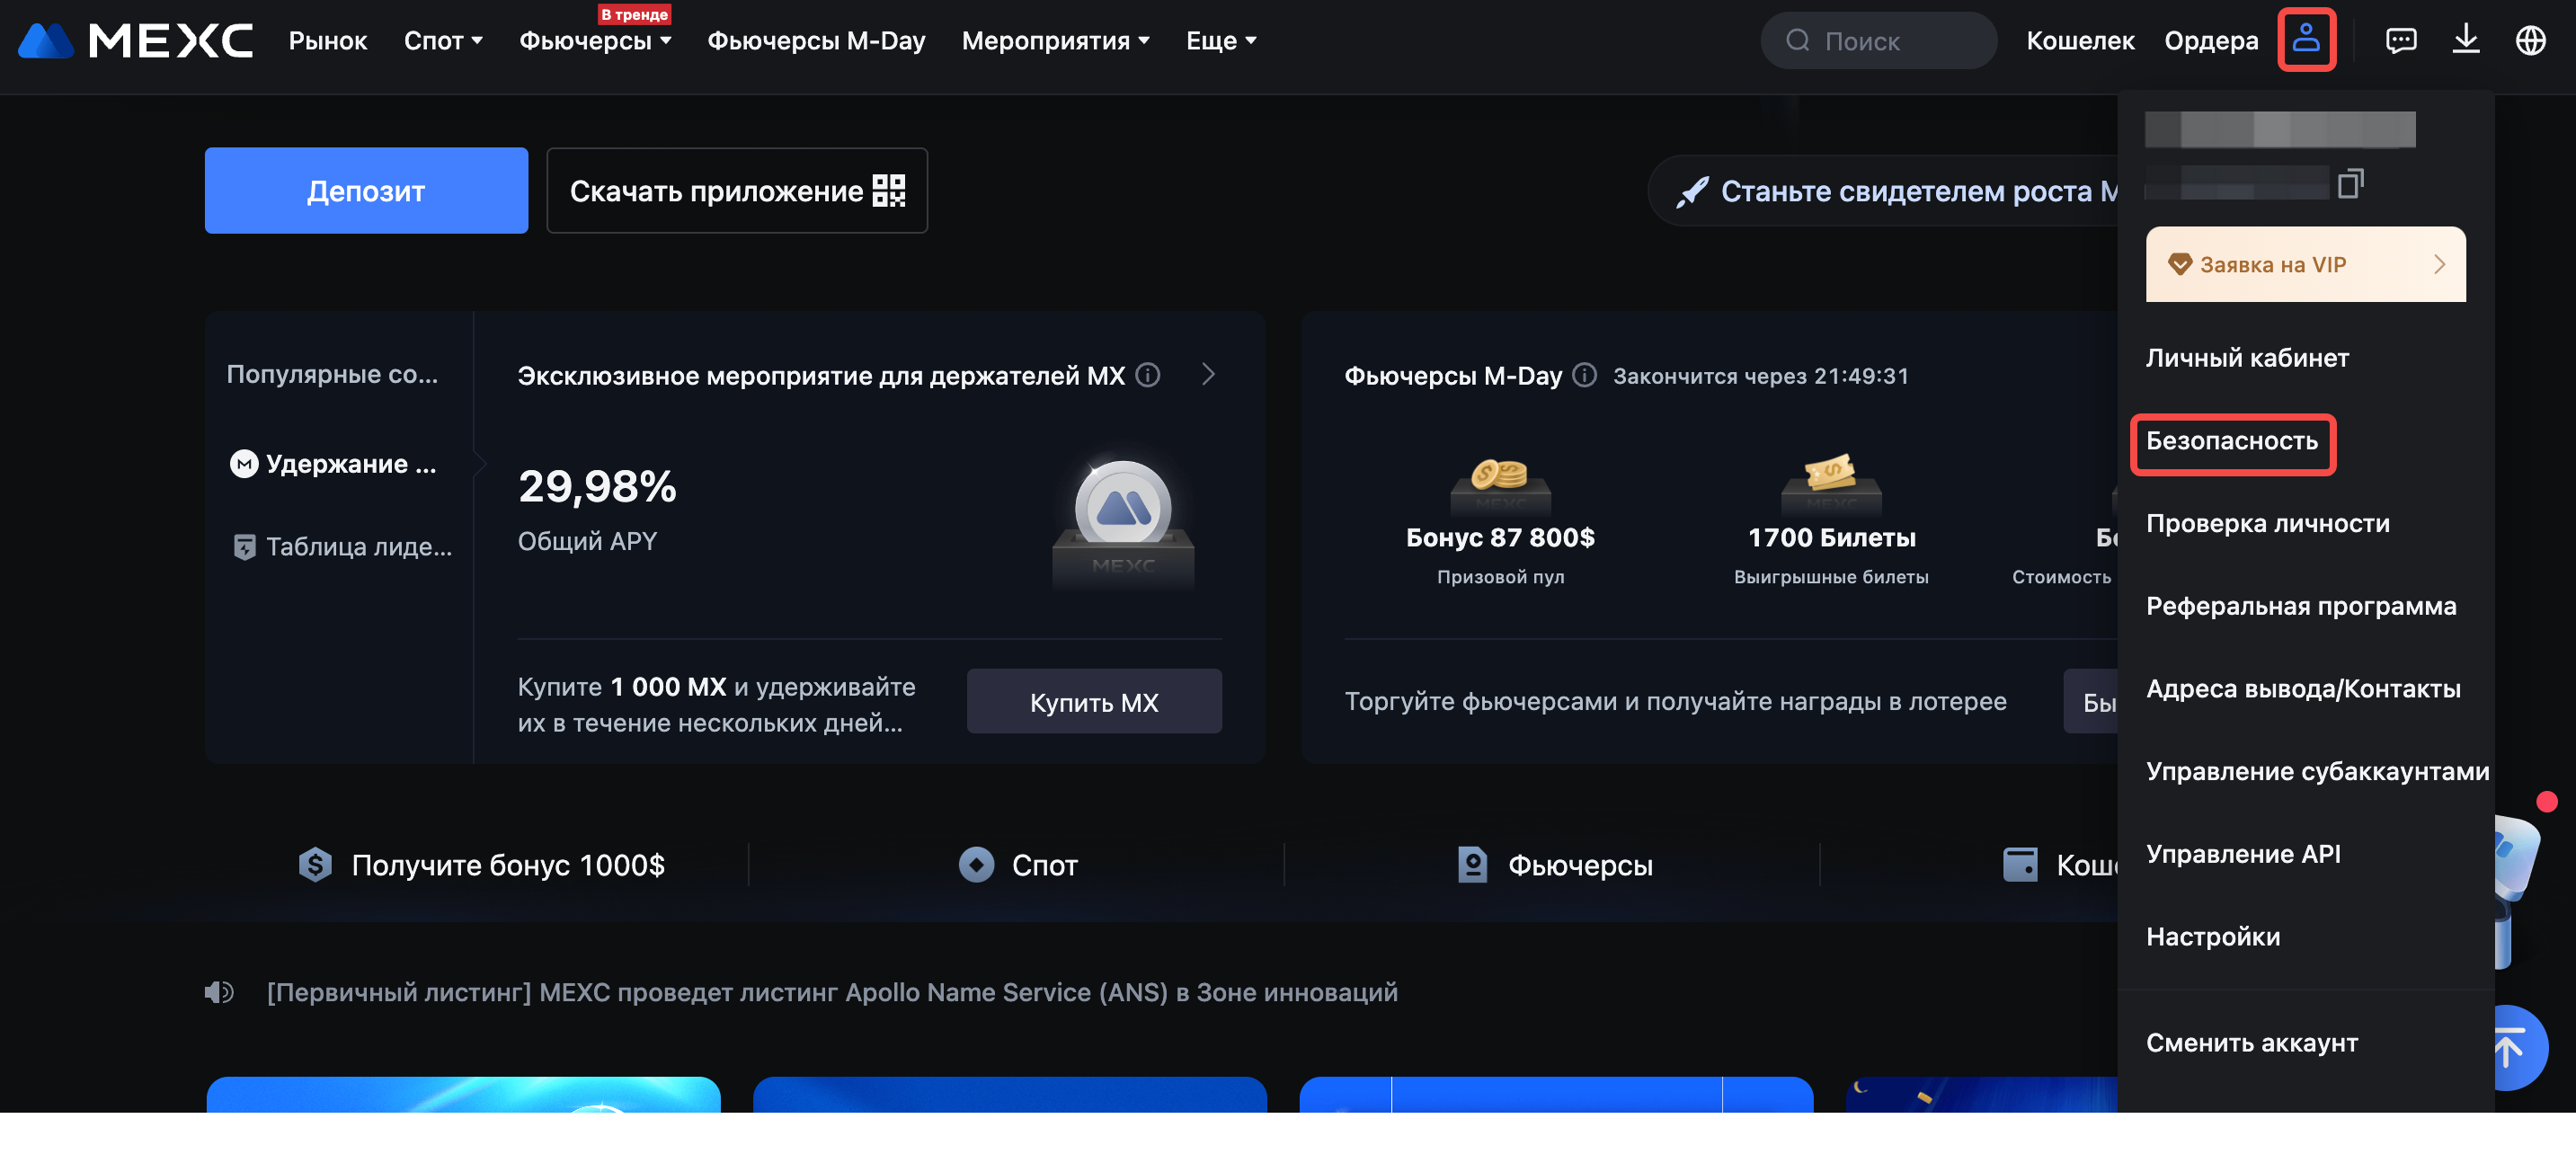Open the user profile icon
This screenshot has width=2576, height=1163.
click(2306, 39)
